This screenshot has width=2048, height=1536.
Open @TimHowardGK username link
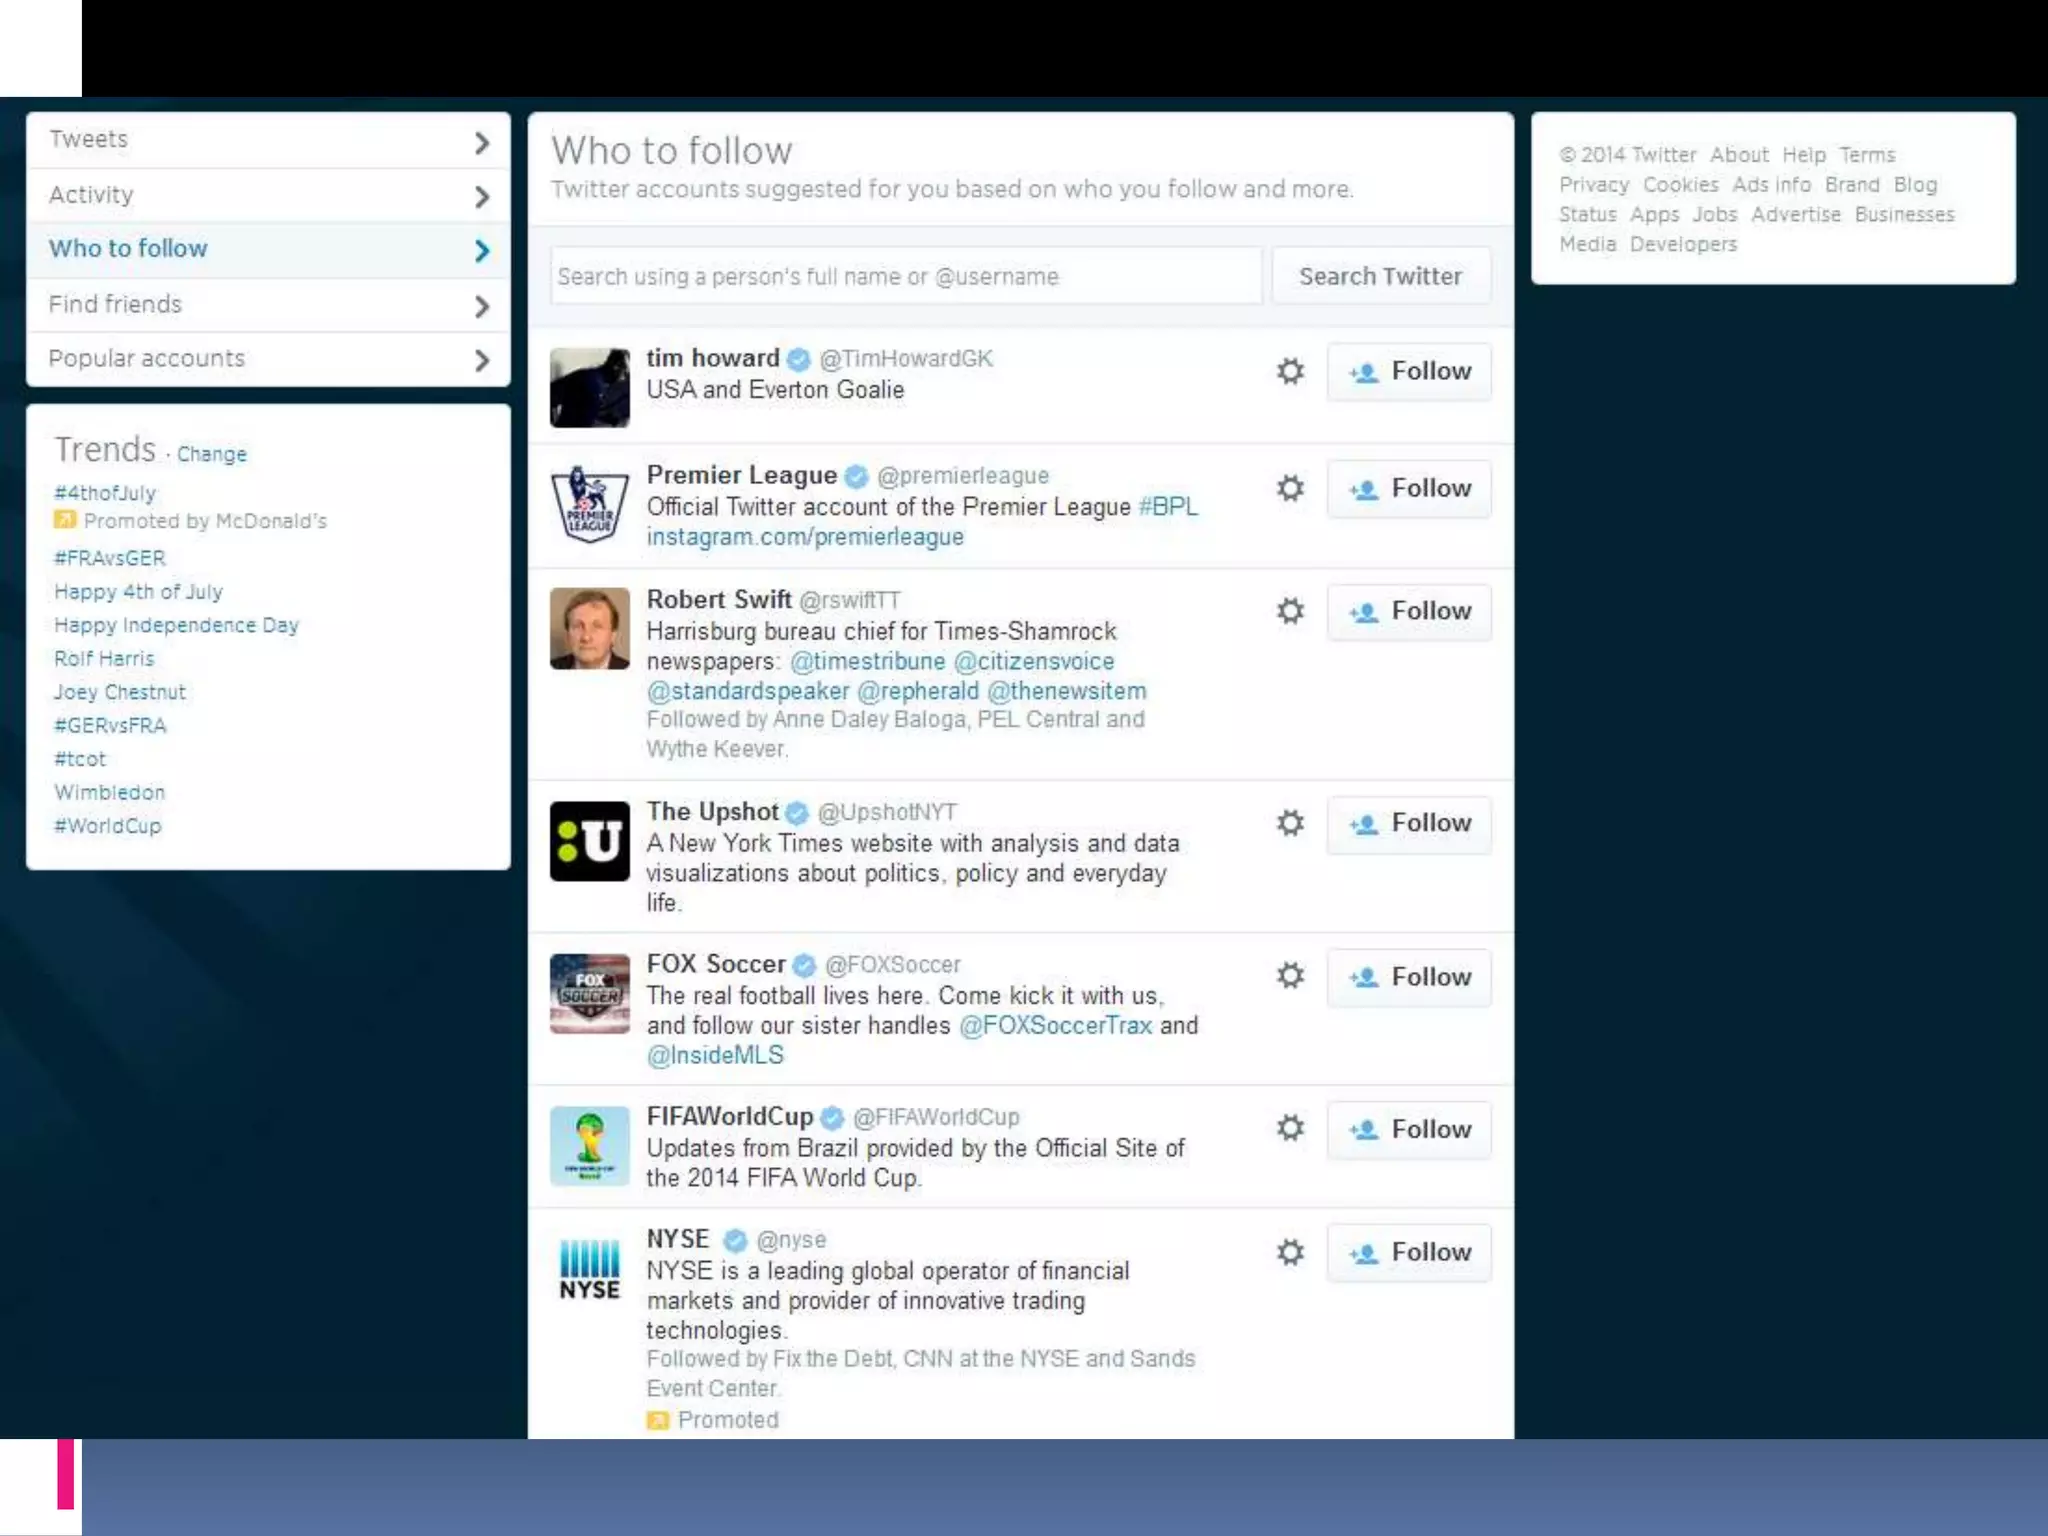point(906,359)
